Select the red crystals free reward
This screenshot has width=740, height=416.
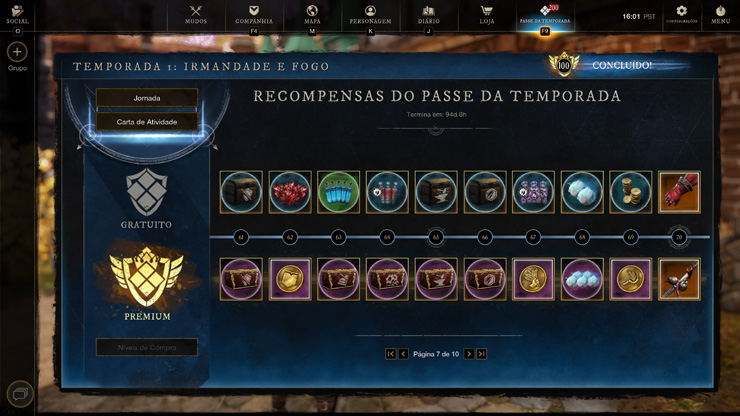coord(290,192)
